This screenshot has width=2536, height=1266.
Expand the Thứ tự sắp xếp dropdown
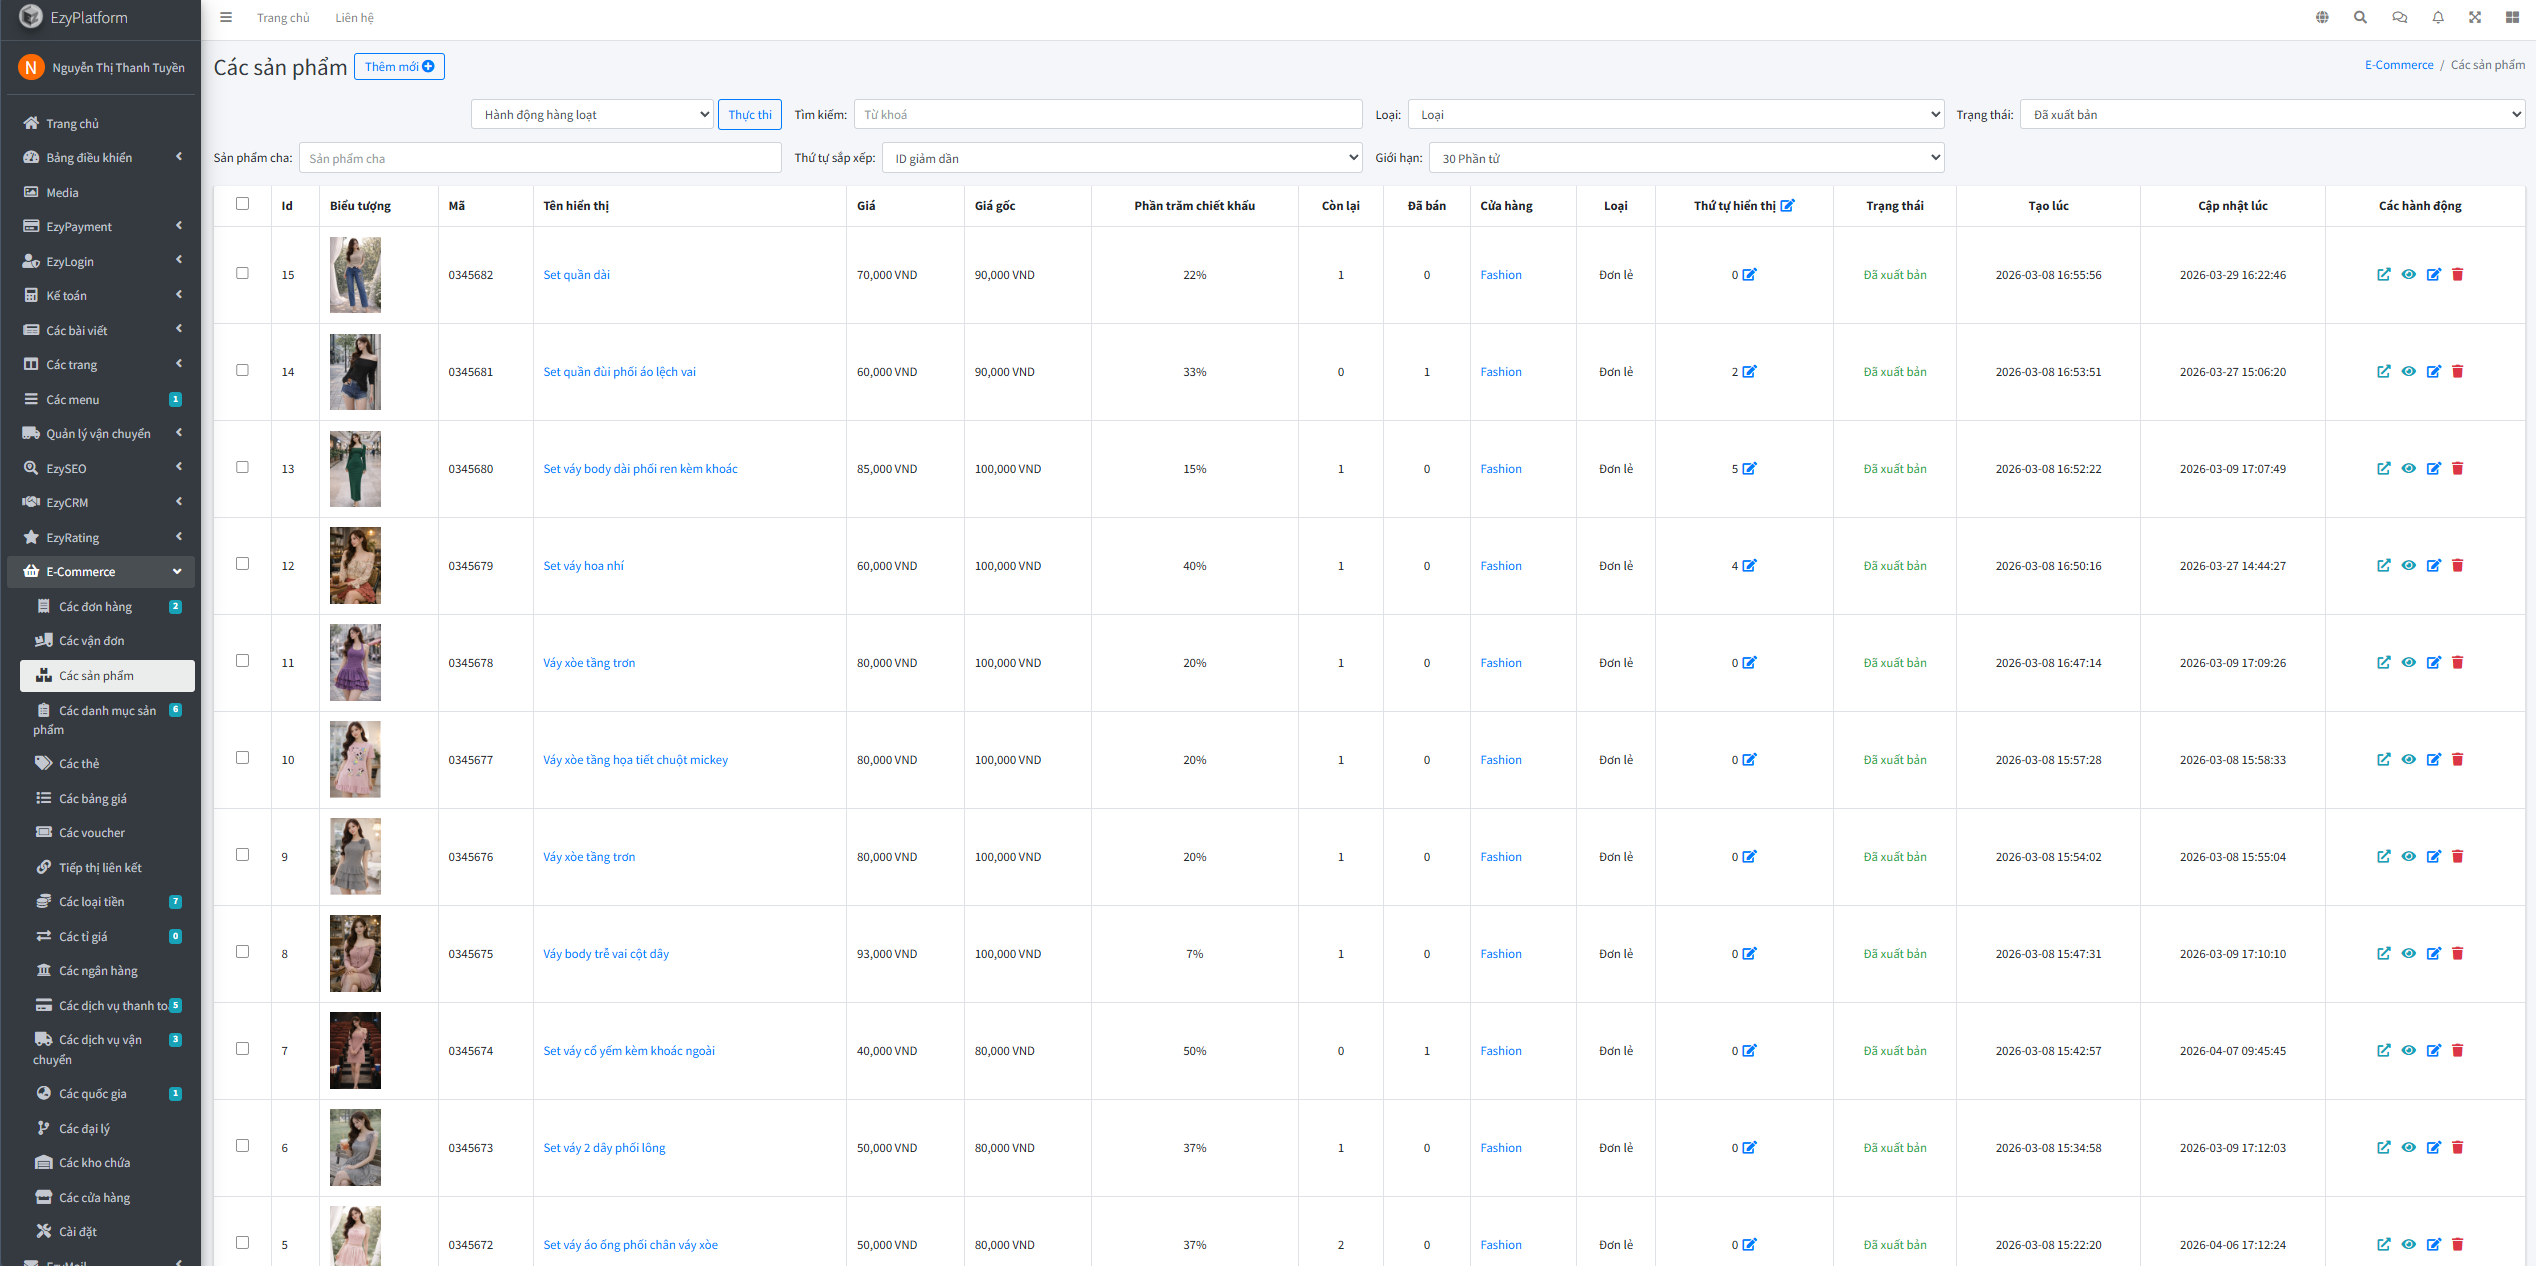click(1121, 158)
